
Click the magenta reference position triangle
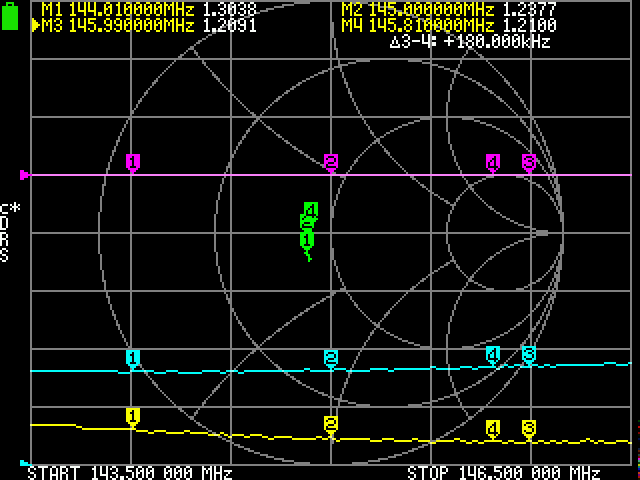click(x=25, y=175)
